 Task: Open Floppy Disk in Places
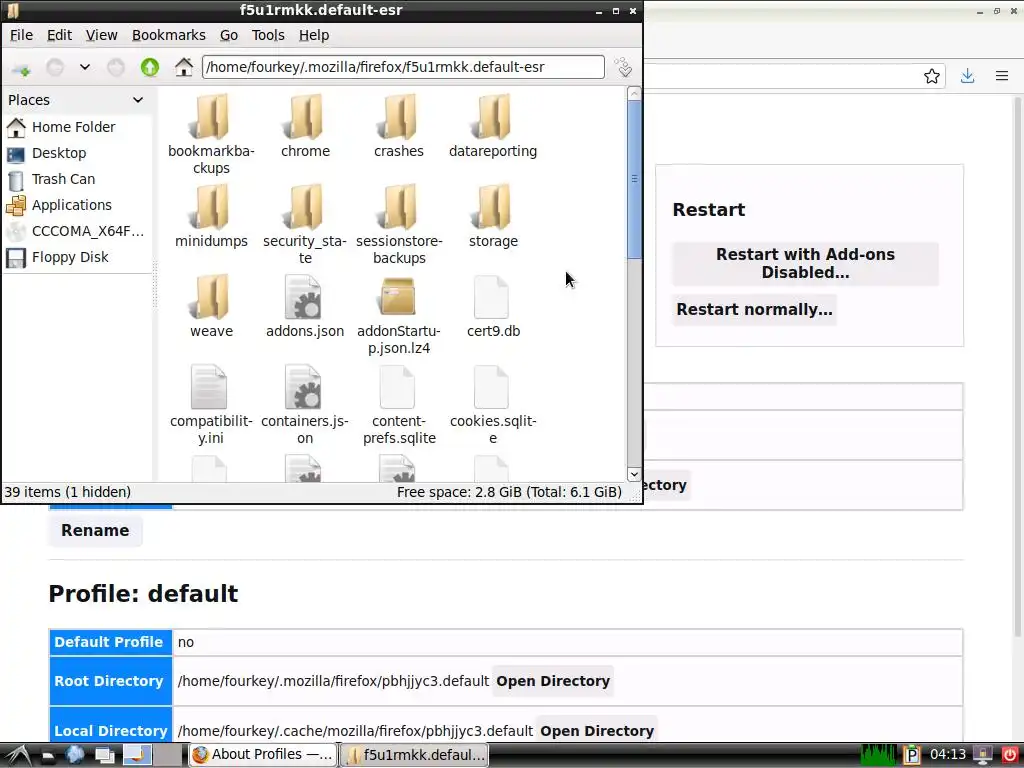pyautogui.click(x=76, y=258)
